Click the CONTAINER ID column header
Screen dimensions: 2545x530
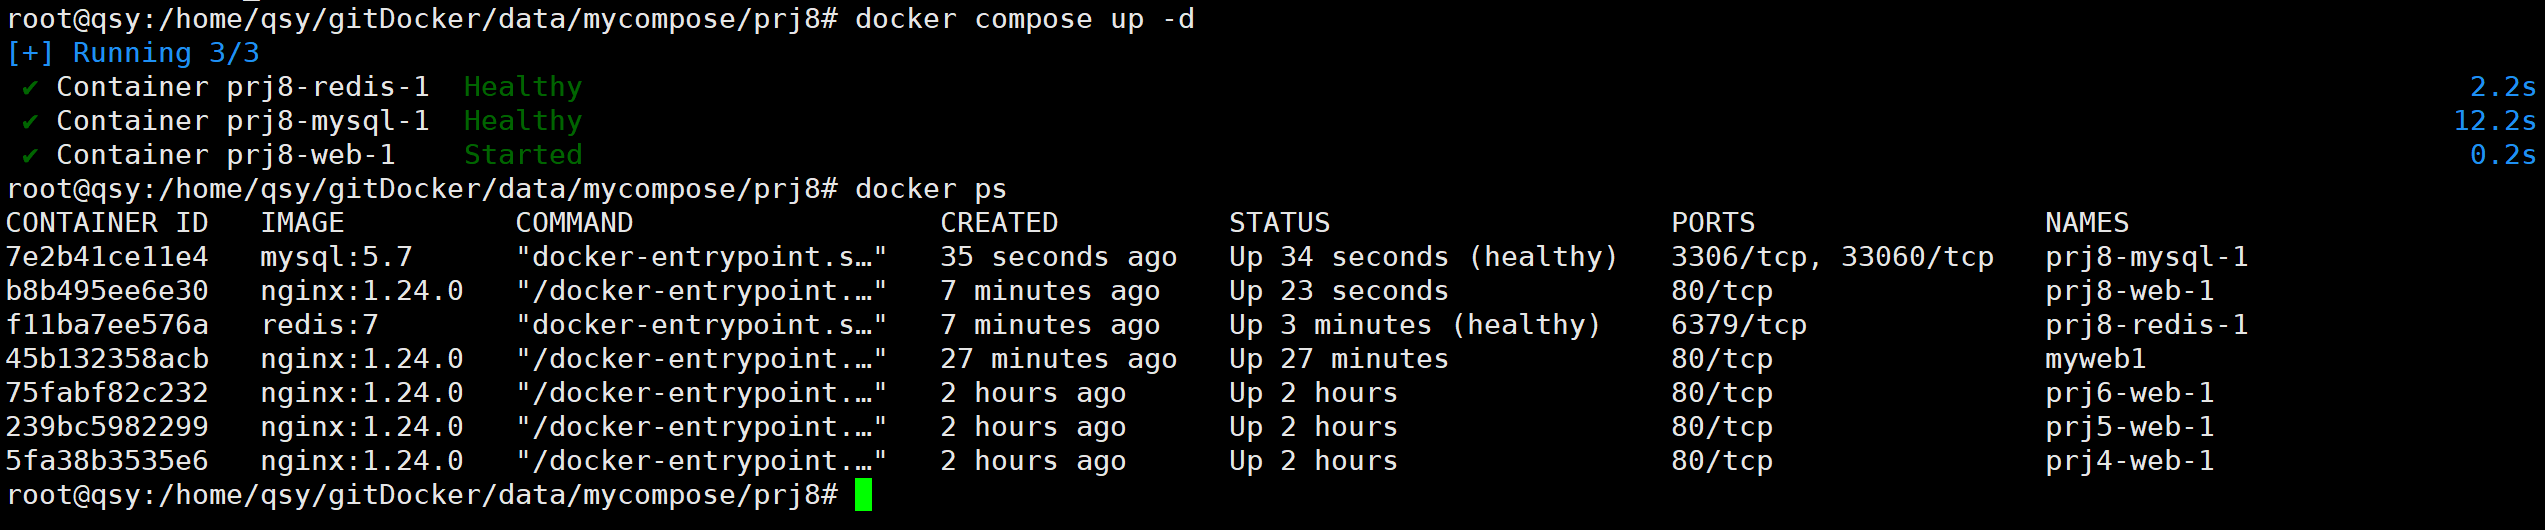(x=107, y=223)
